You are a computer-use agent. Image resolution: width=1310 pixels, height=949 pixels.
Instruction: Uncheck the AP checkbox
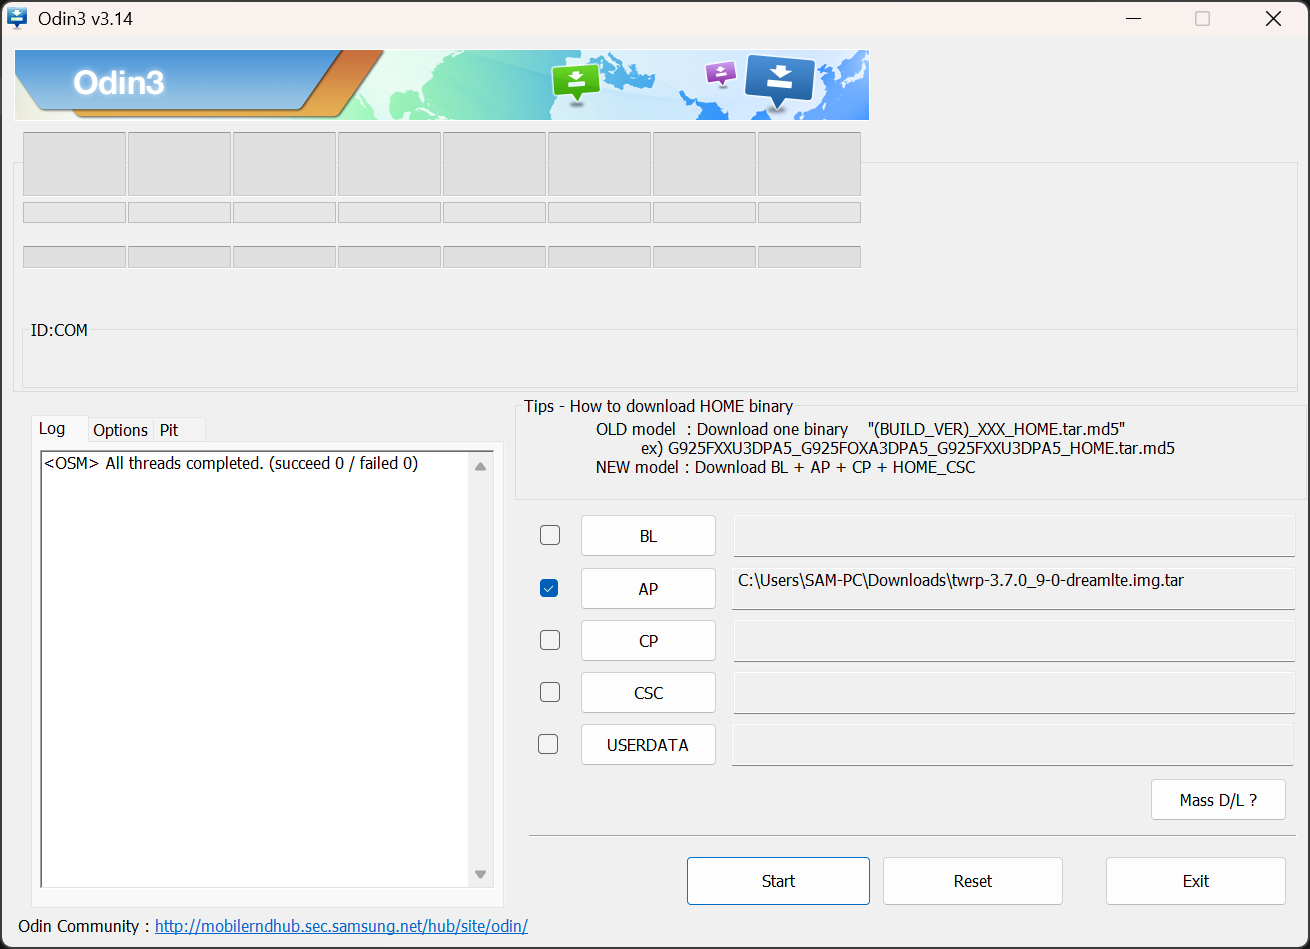[x=549, y=588]
